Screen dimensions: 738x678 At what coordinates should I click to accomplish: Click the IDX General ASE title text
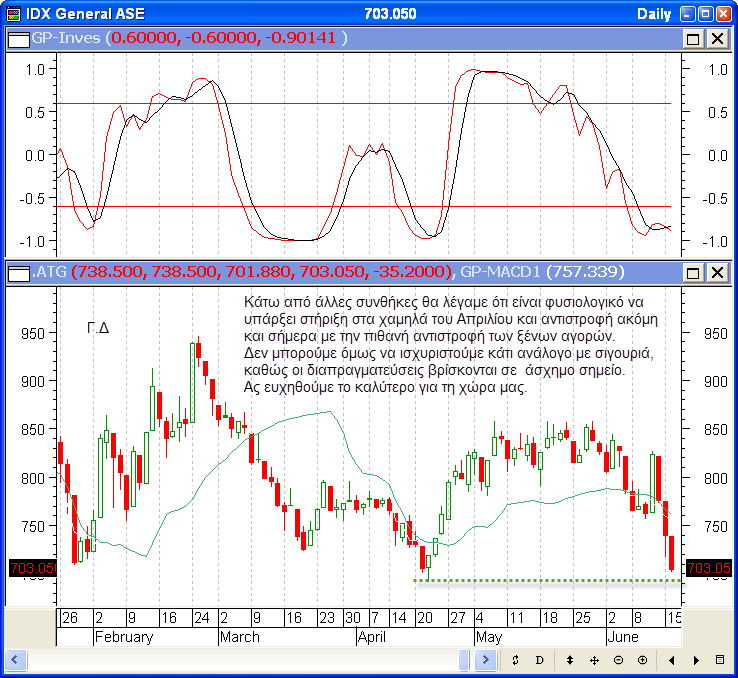(85, 14)
